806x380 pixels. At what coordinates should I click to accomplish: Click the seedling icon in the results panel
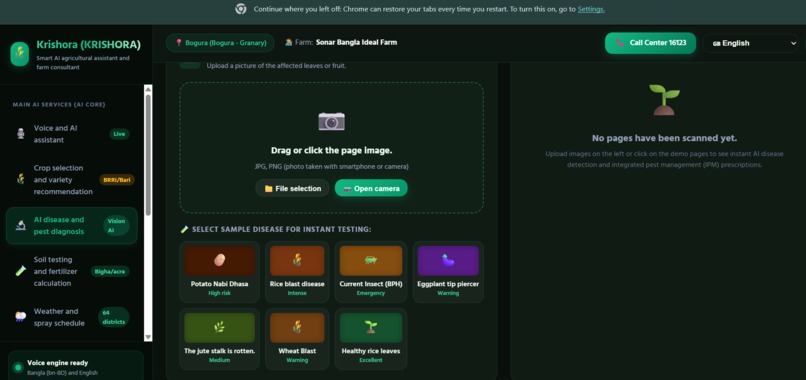click(664, 99)
